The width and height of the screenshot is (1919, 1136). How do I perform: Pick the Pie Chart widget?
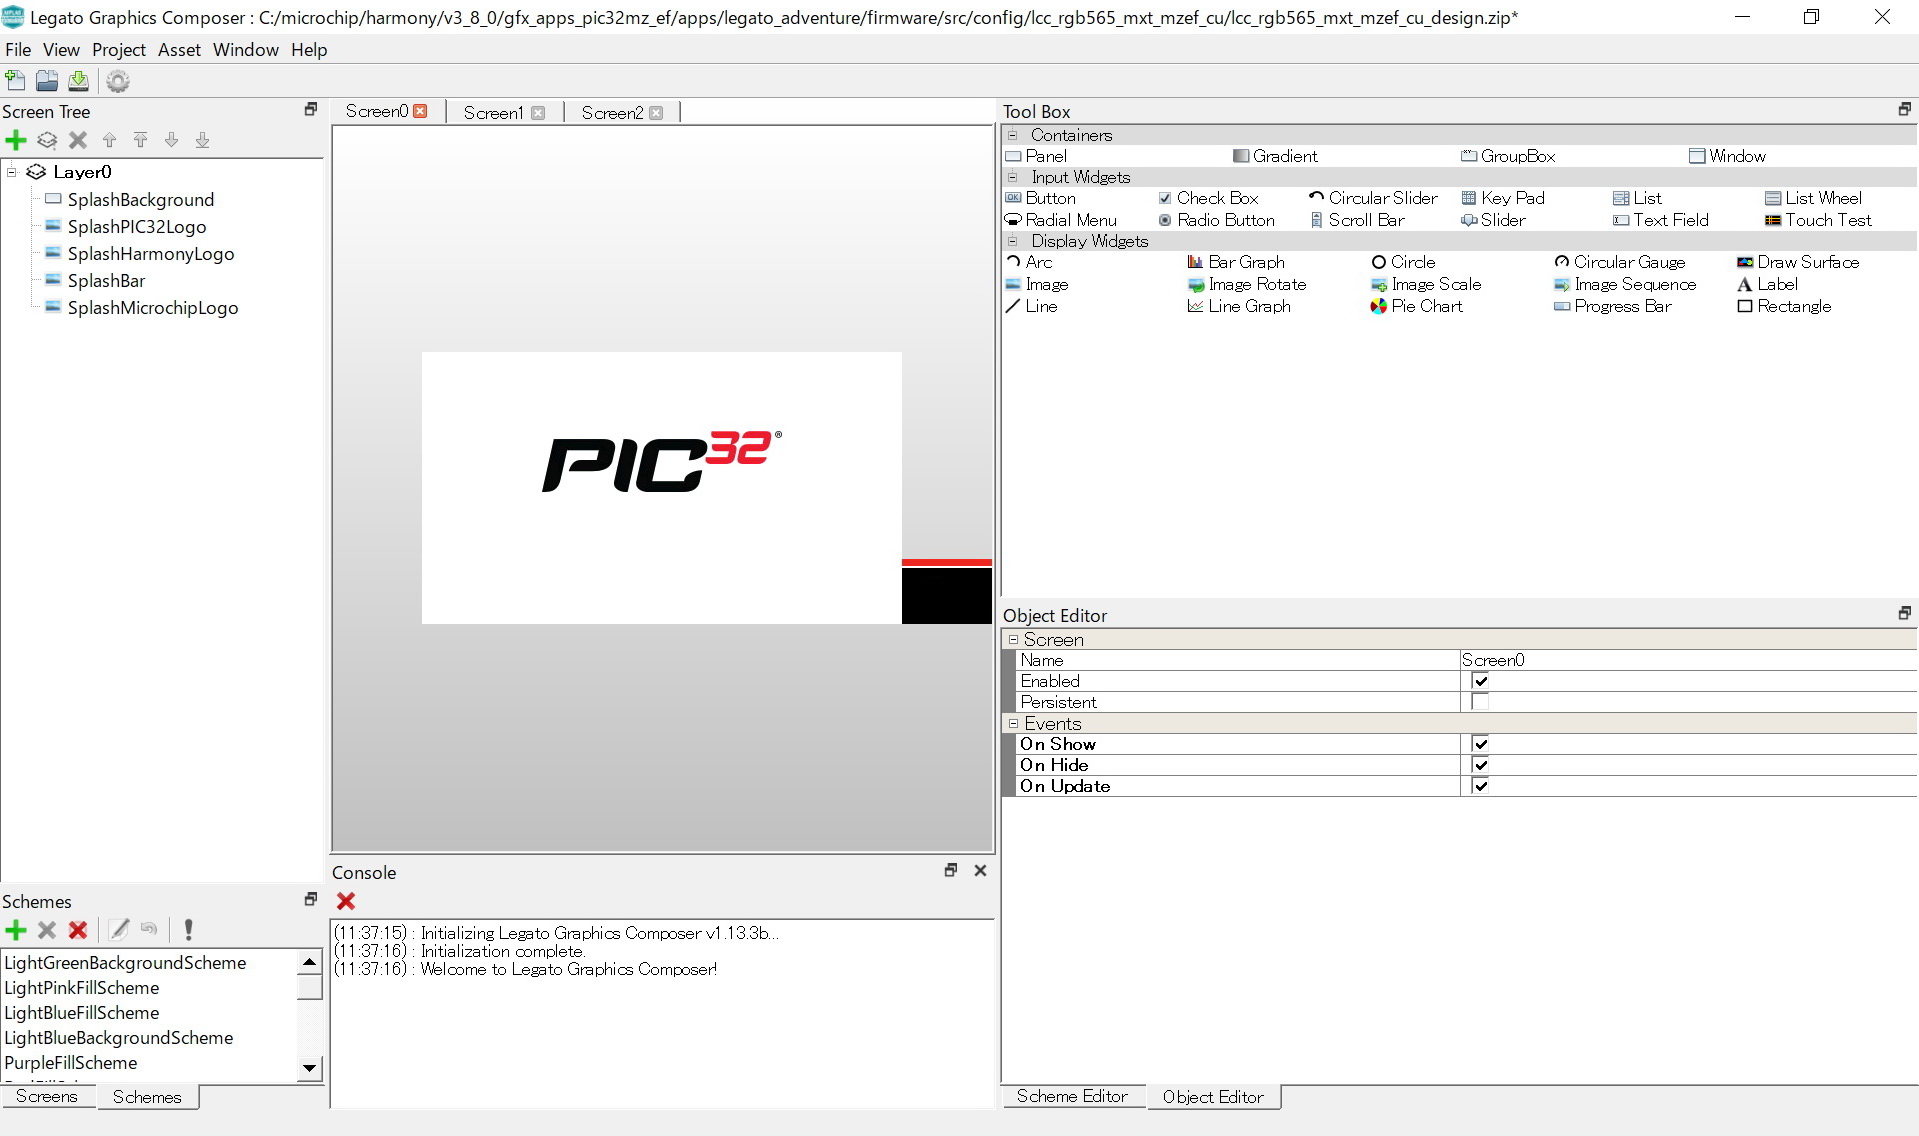tap(1417, 306)
